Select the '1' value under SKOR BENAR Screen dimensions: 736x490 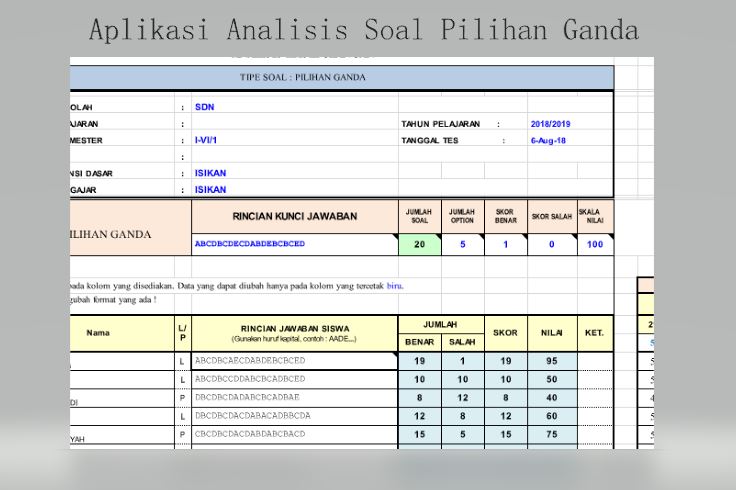506,244
